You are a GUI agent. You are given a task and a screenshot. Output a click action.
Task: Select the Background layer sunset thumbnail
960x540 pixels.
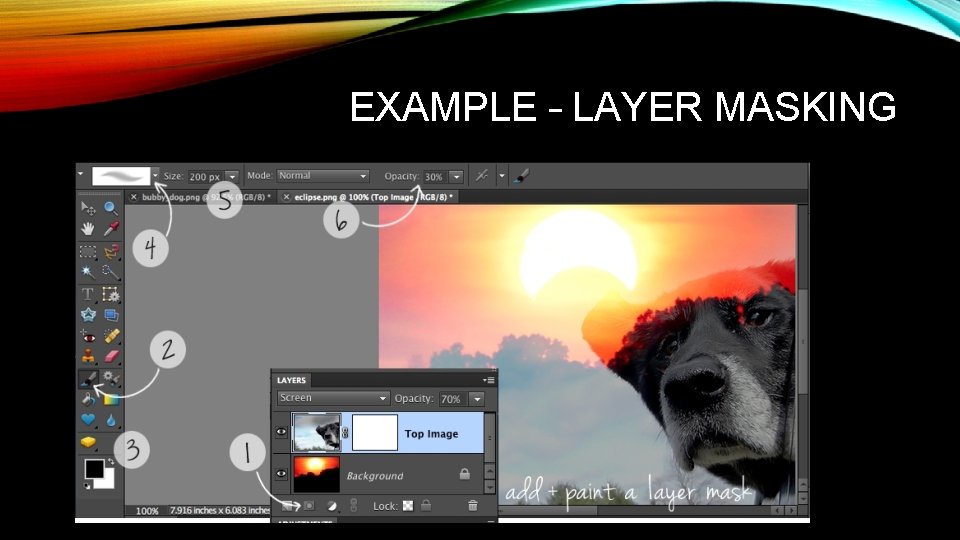click(317, 474)
